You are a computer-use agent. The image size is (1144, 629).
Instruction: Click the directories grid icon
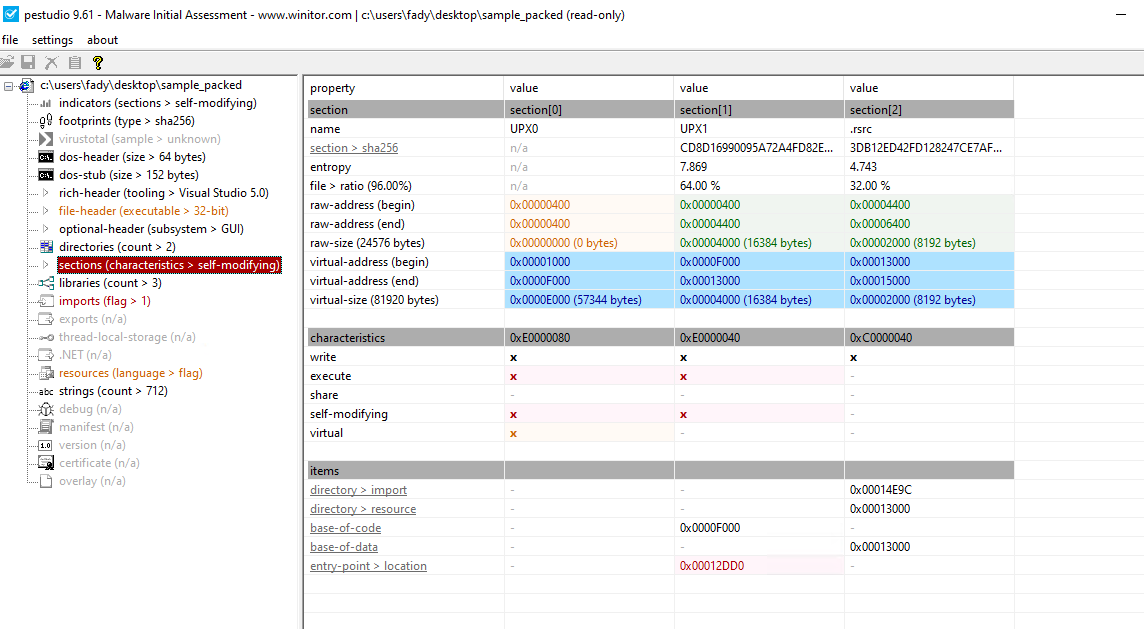46,247
